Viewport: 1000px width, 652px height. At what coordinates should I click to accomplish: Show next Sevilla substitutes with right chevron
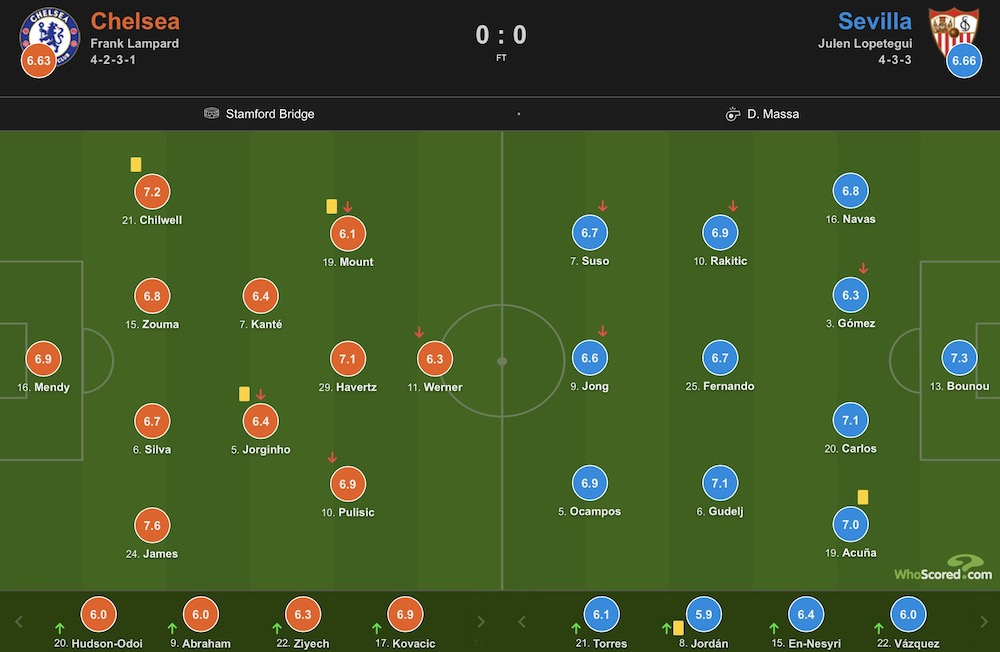[983, 621]
